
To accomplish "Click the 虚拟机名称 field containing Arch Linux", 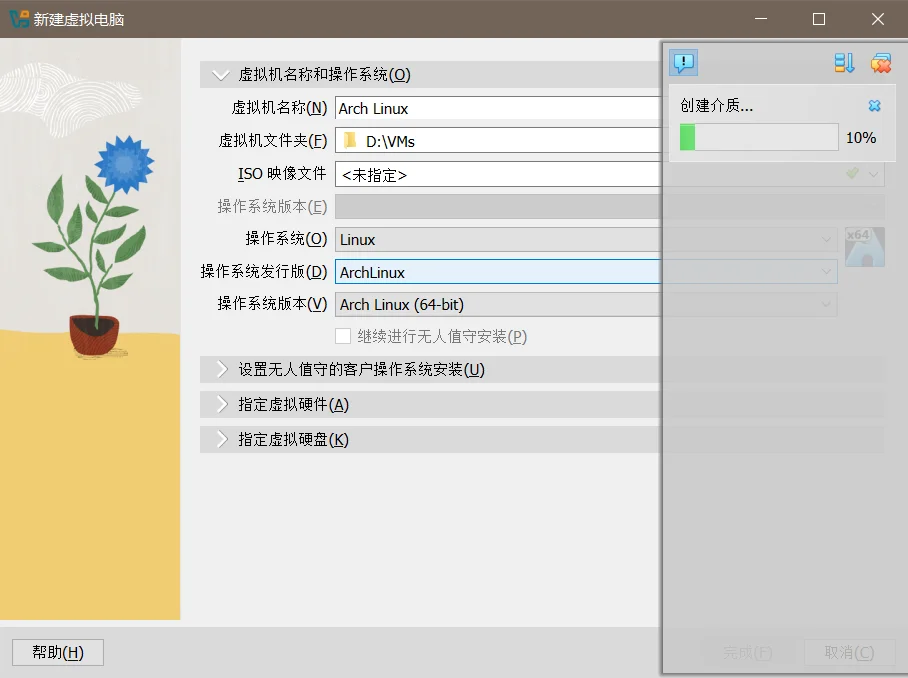I will 498,108.
